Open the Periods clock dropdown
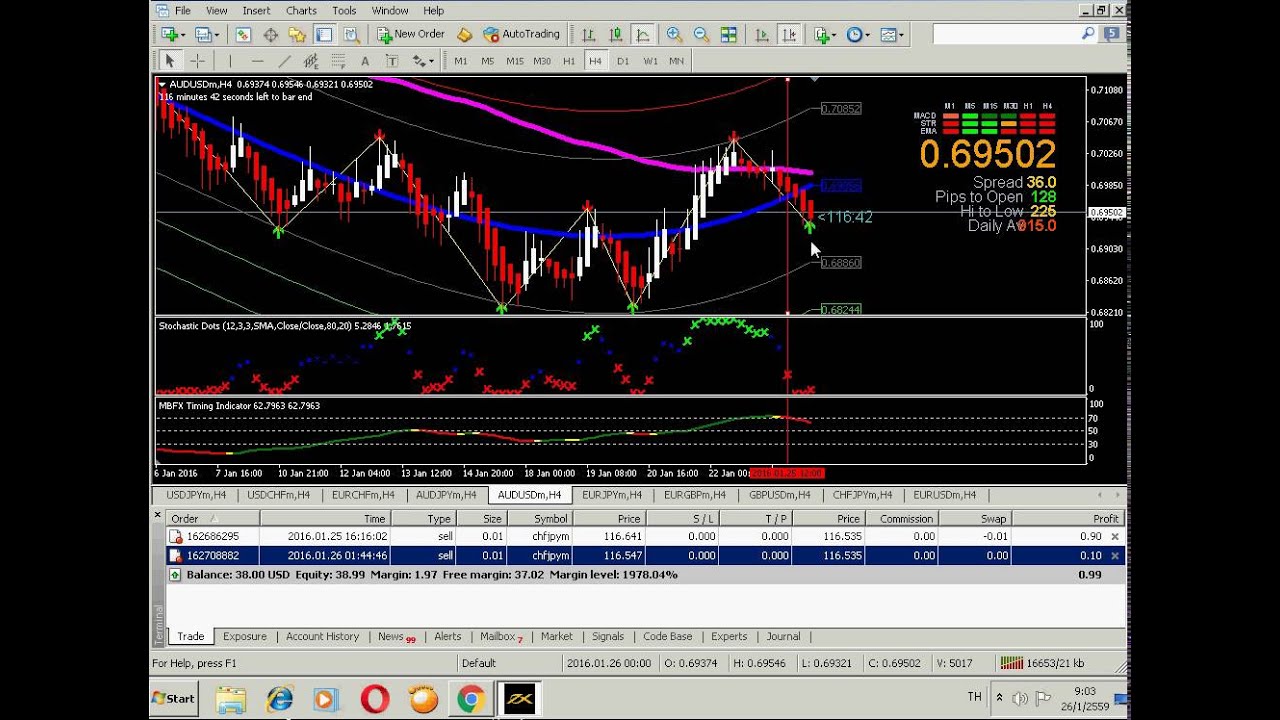 click(x=857, y=34)
